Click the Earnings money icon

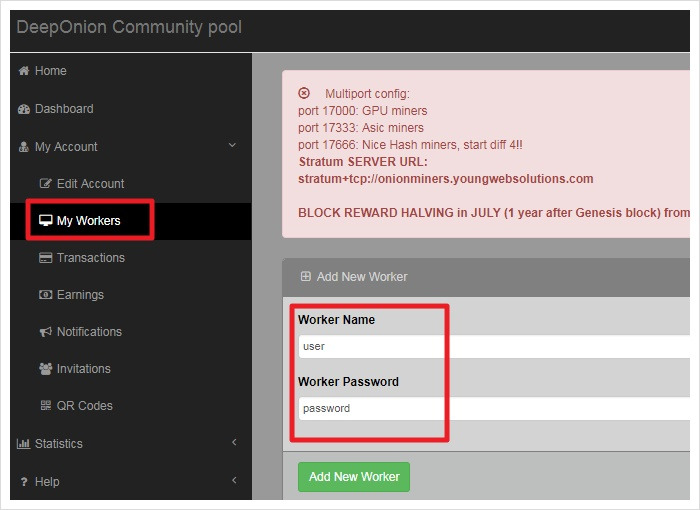pyautogui.click(x=46, y=295)
